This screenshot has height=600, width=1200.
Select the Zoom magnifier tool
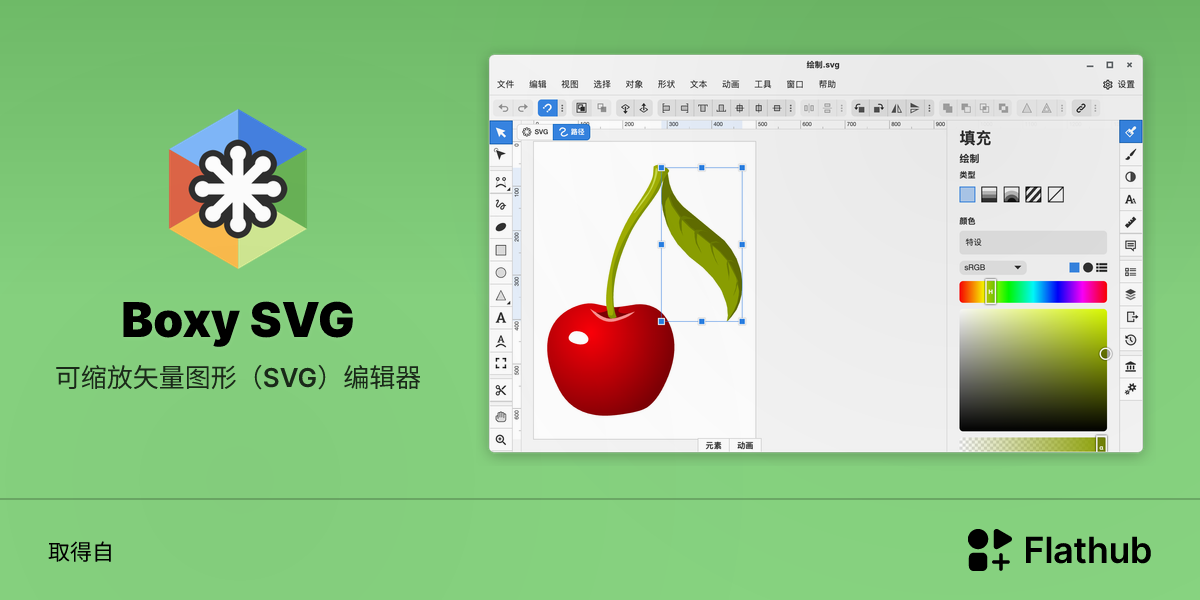click(501, 439)
